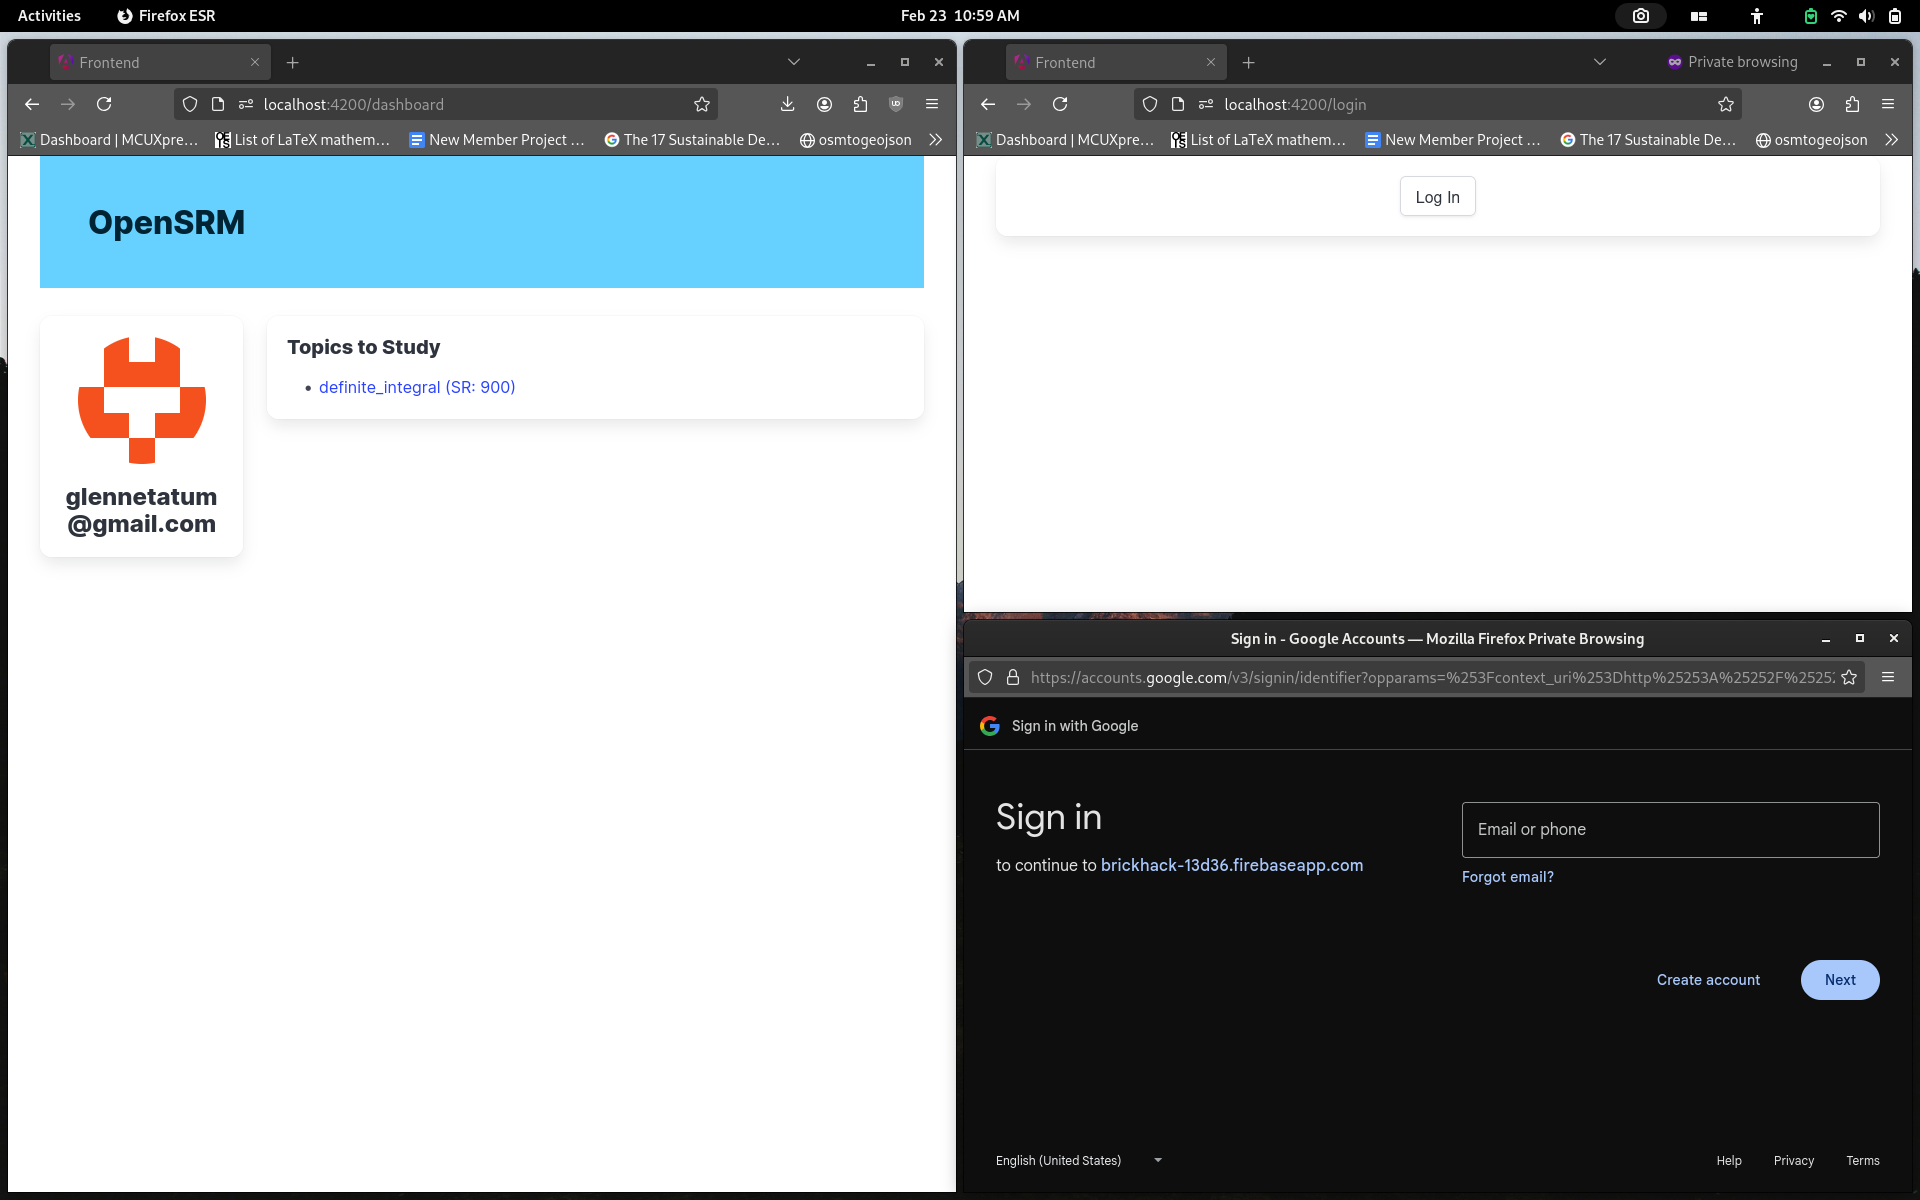Go back in the private browsing window
1920x1200 pixels.
coord(988,104)
